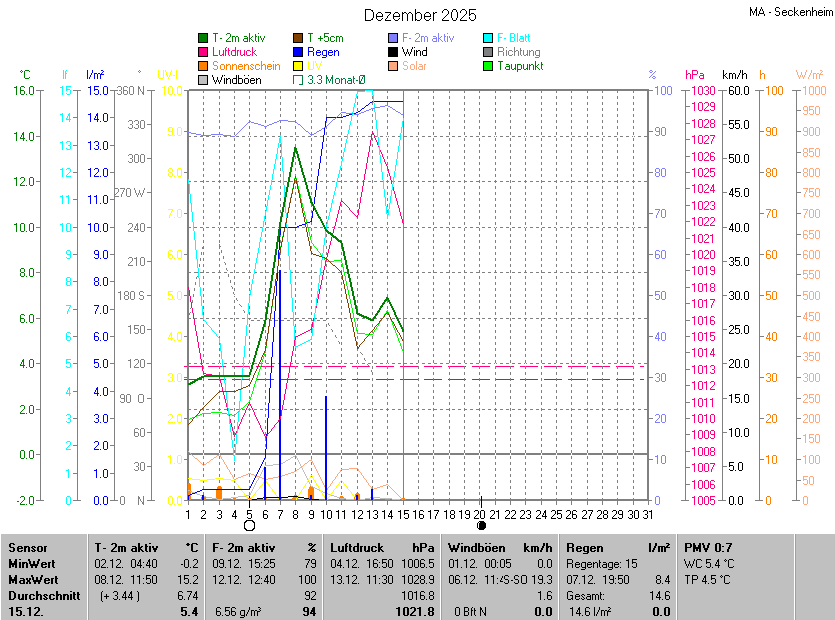835x620 pixels.
Task: Click day 15 on the date axis
Action: [x=403, y=514]
